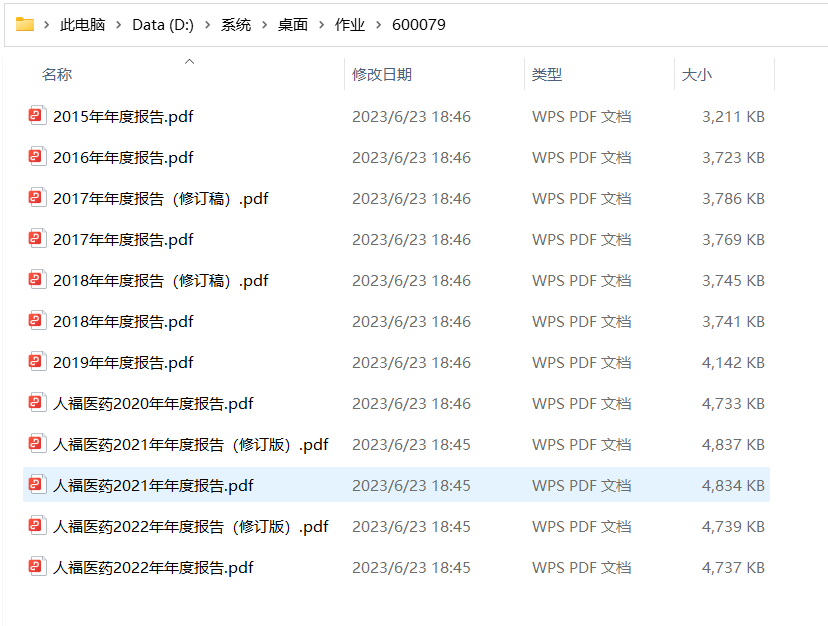Click PDF icon of 人福医药2022年年度报告（修订版）.pdf

[x=37, y=526]
